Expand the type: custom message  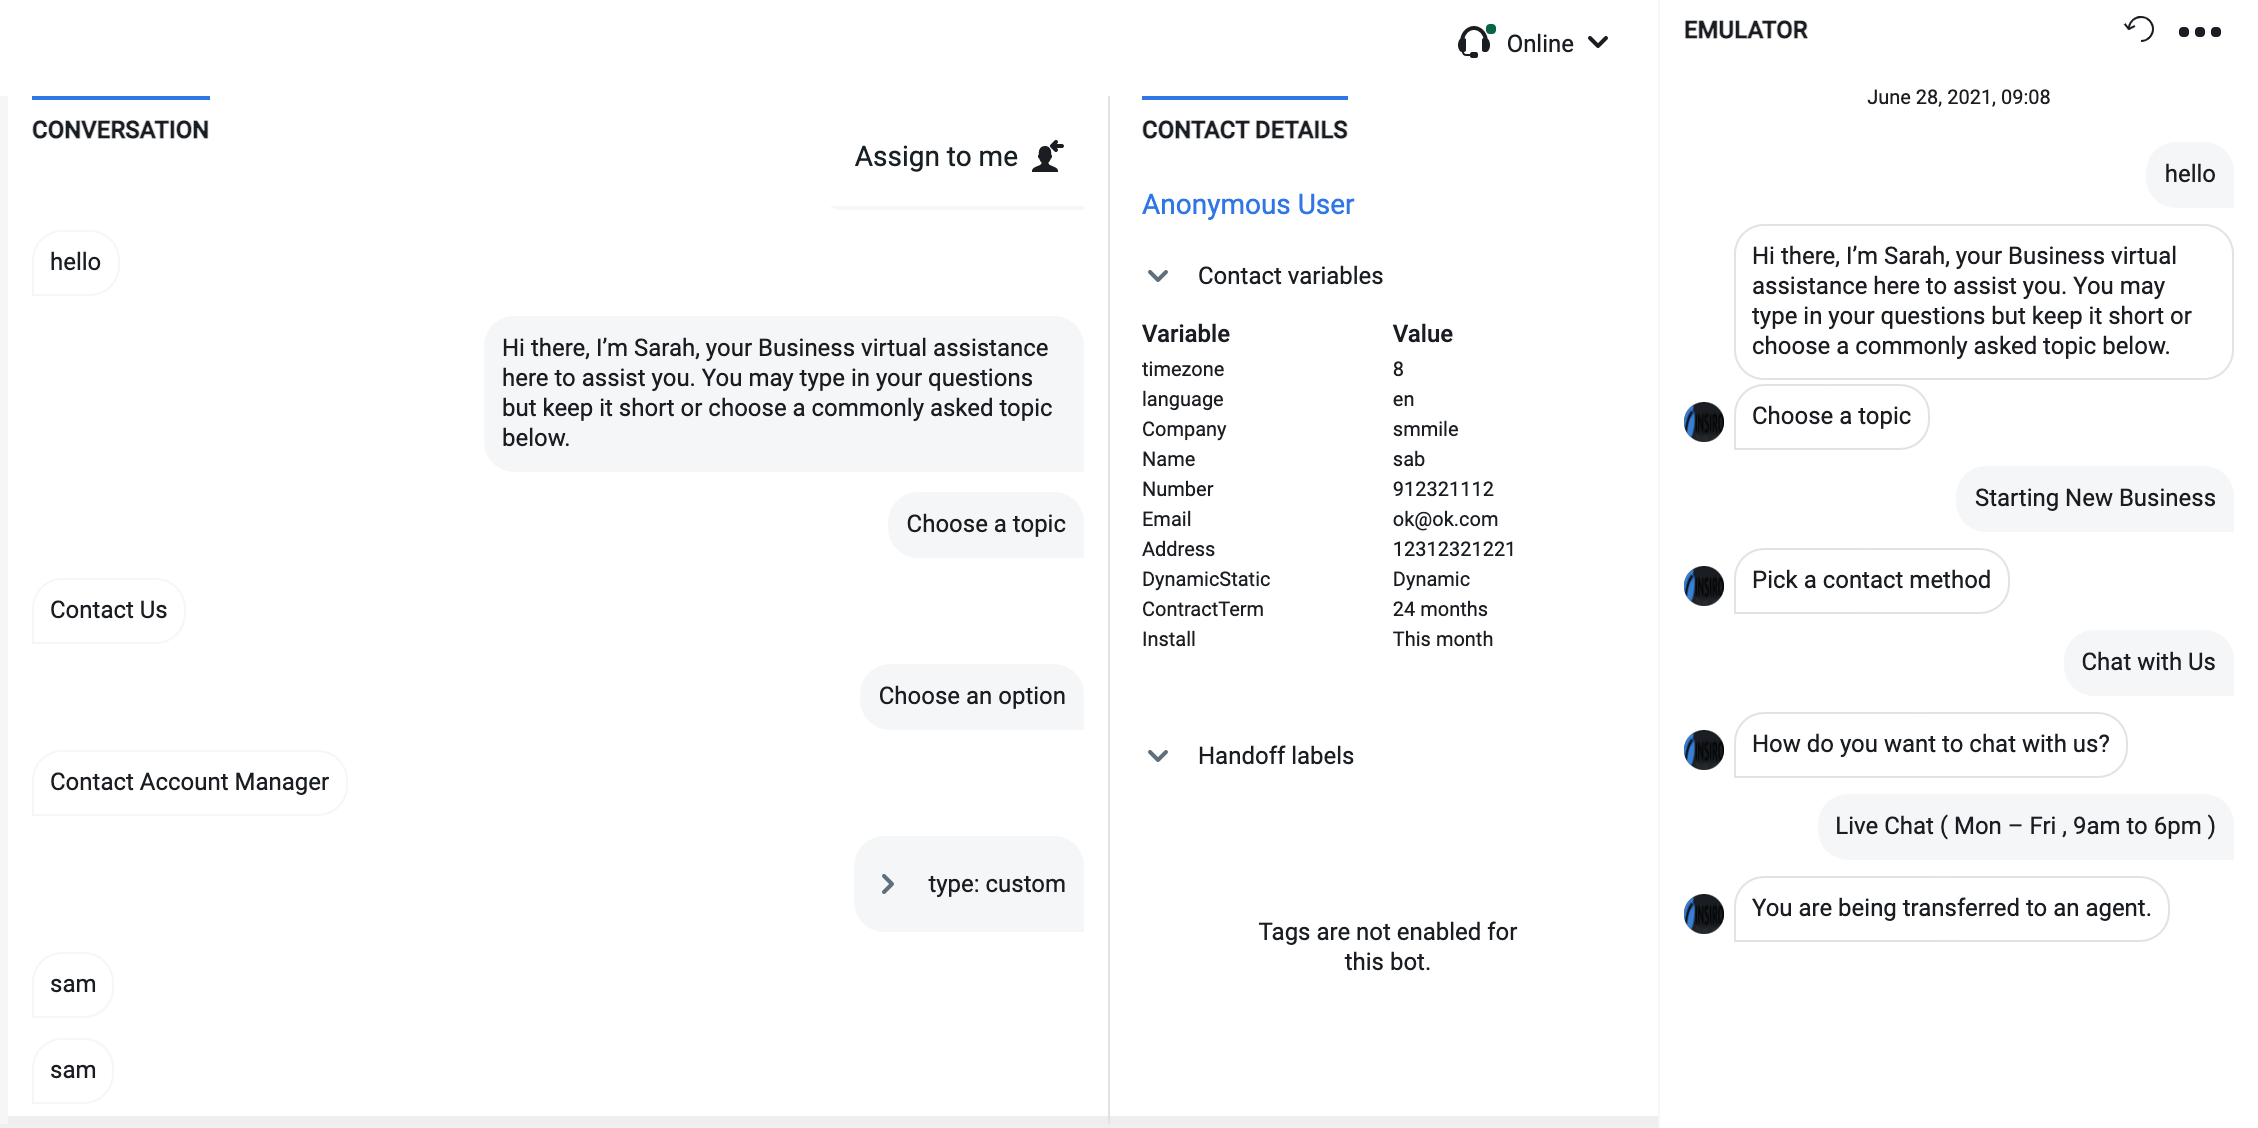(x=887, y=884)
